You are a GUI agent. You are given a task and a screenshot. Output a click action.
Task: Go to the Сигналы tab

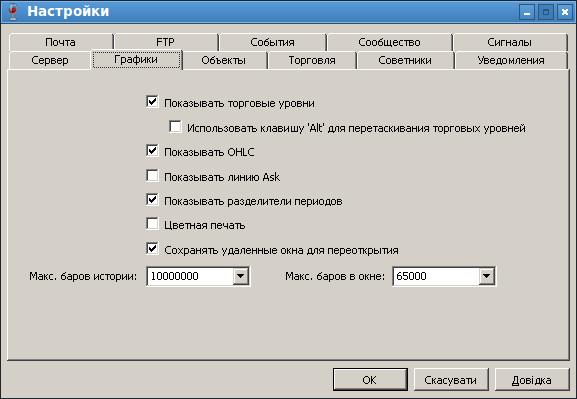[x=510, y=42]
